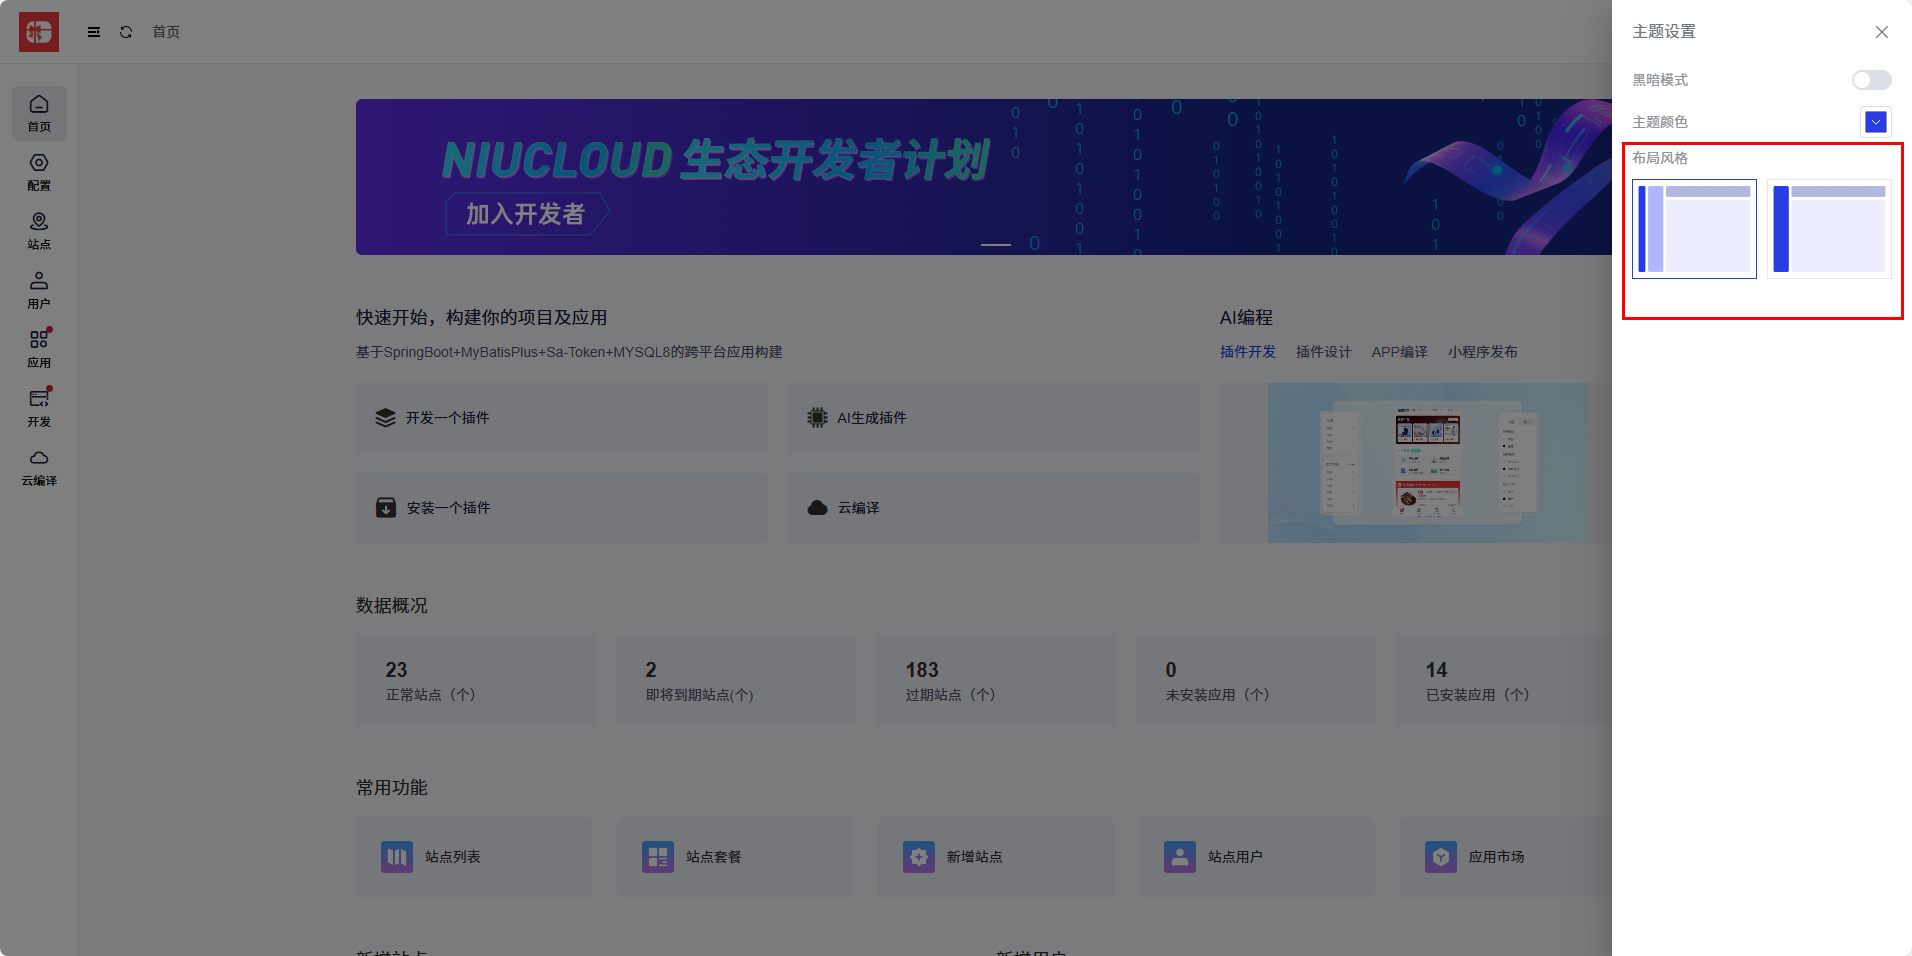Image resolution: width=1912 pixels, height=956 pixels.
Task: Click the 开发一个插件 card
Action: click(562, 418)
